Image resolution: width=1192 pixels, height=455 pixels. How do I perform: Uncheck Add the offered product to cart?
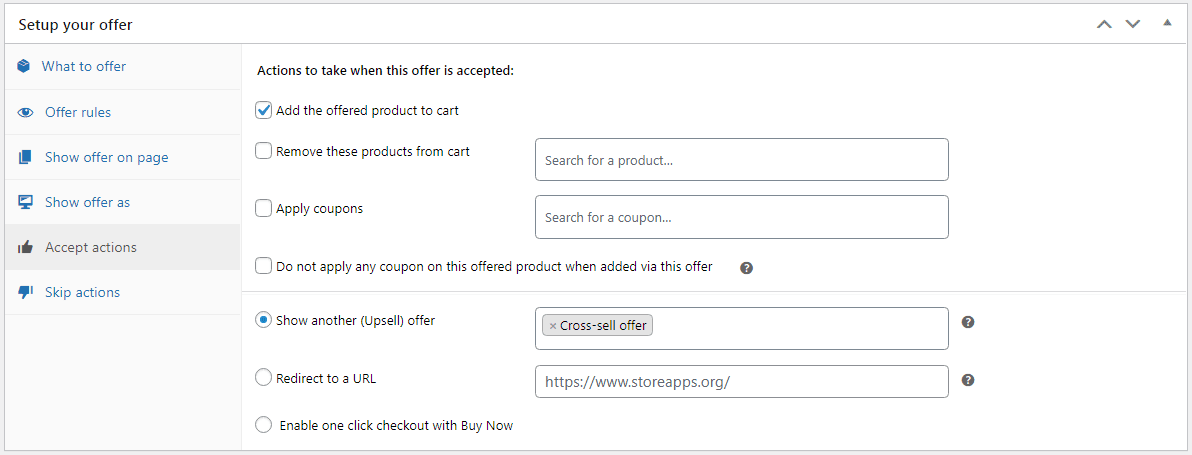[x=264, y=111]
